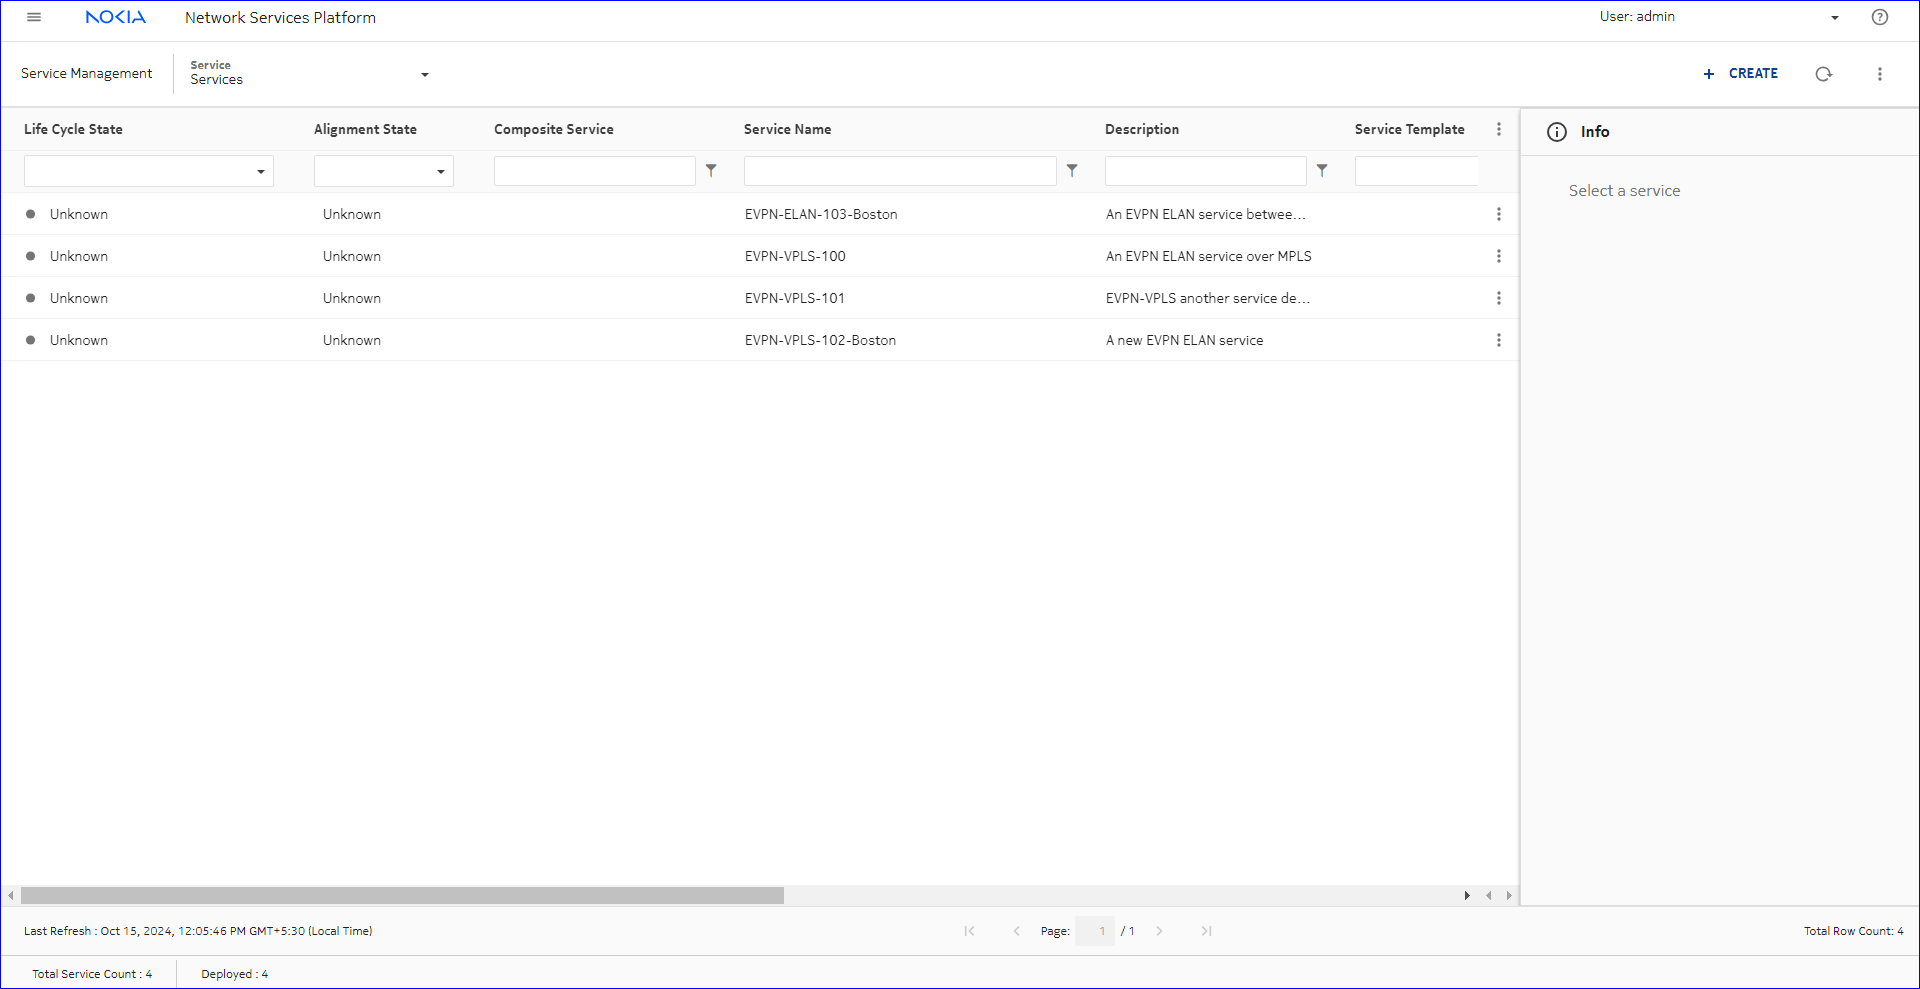
Task: Expand the Life Cycle State filter dropdown
Action: (x=260, y=172)
